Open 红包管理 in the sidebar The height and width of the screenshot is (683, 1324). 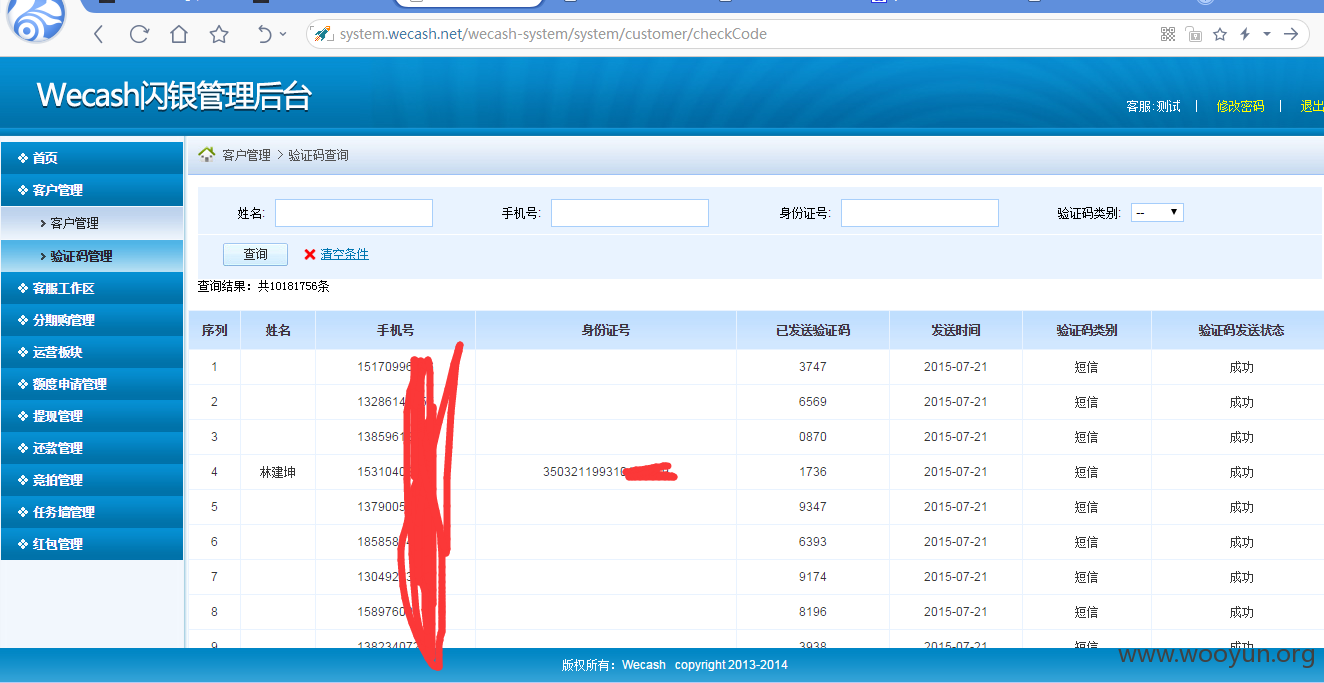coord(92,544)
